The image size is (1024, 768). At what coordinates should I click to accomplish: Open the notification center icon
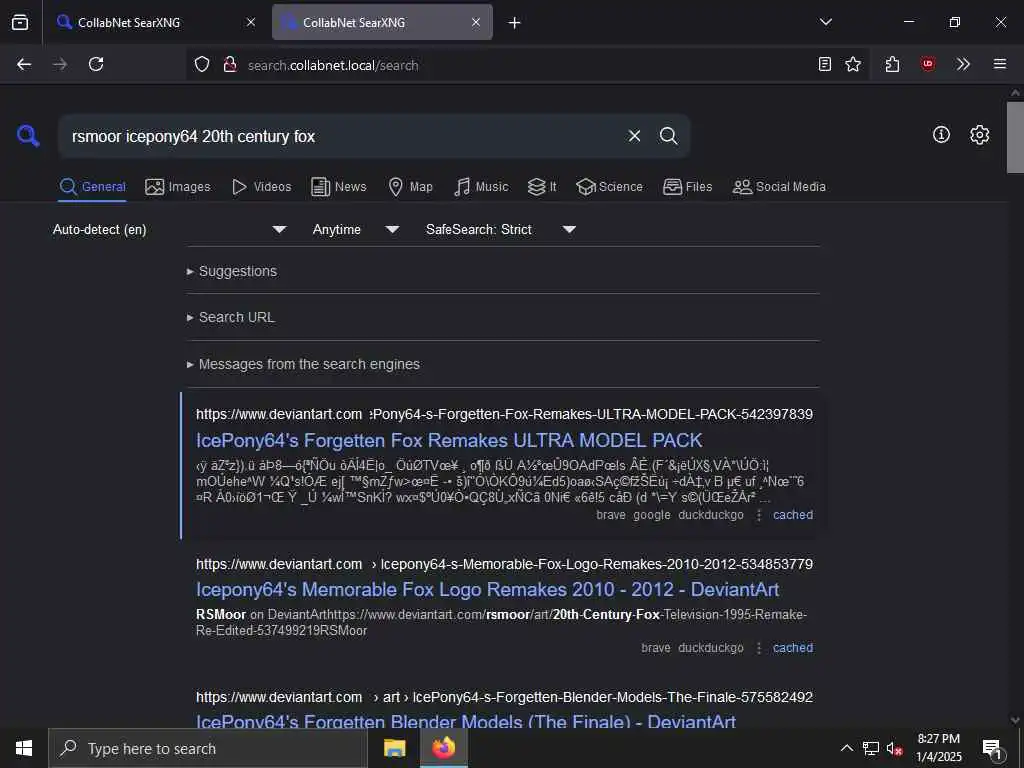992,748
